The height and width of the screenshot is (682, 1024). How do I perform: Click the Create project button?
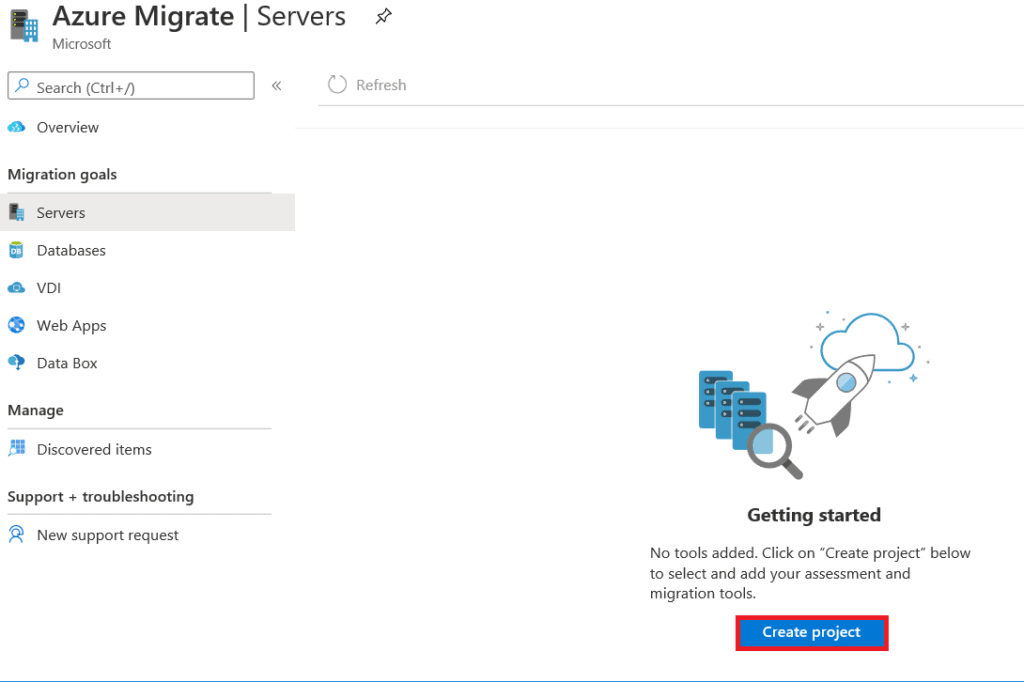[811, 632]
